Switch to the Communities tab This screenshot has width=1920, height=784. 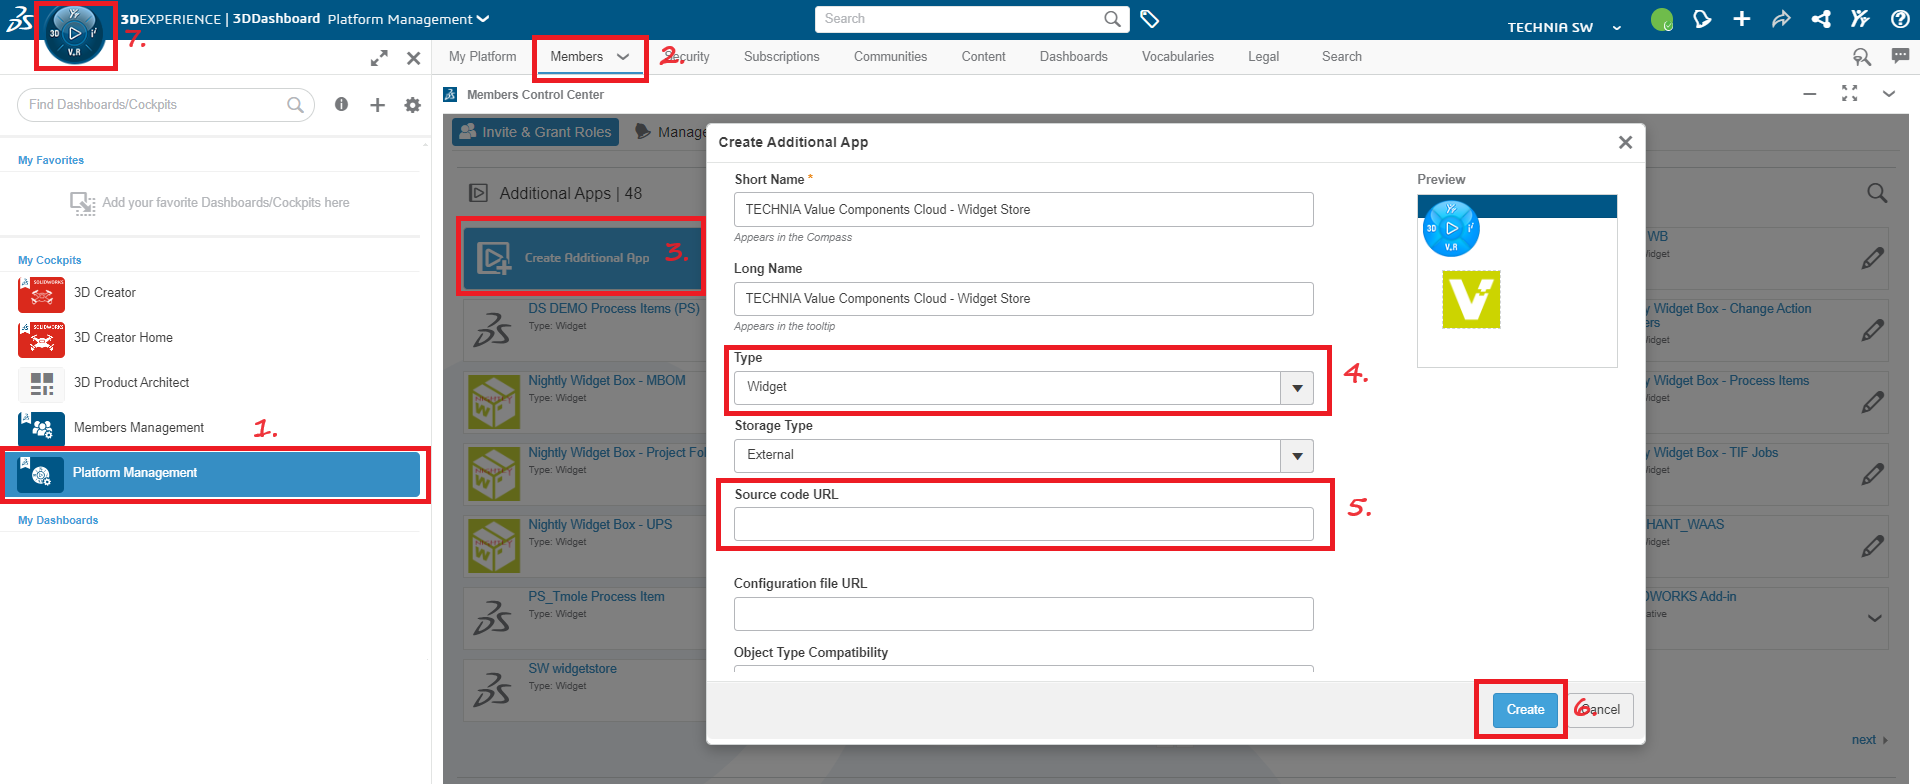(890, 57)
